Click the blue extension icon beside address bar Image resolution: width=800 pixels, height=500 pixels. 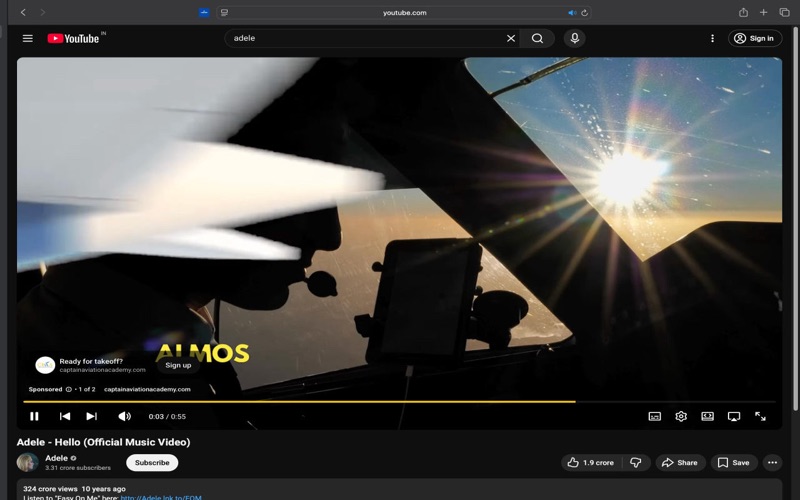click(204, 12)
